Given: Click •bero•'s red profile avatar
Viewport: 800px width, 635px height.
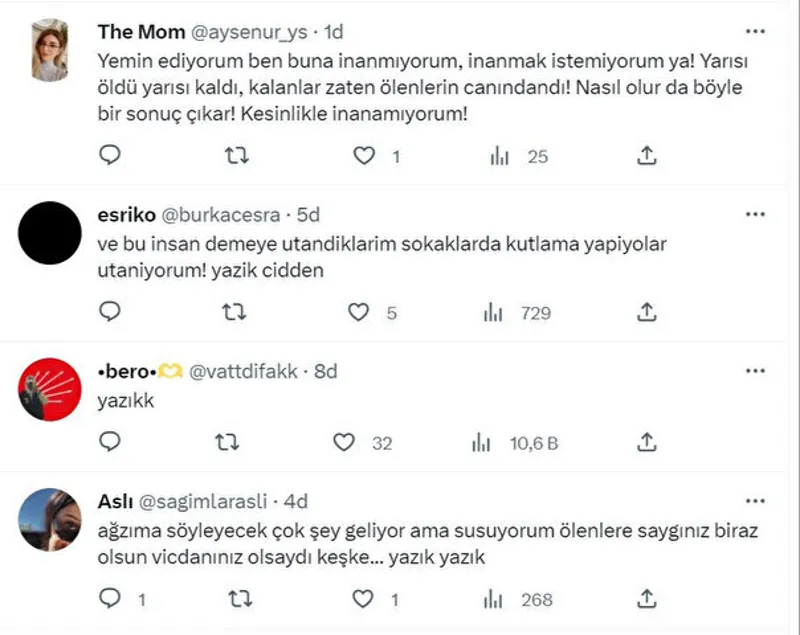Looking at the screenshot, I should tap(50, 389).
